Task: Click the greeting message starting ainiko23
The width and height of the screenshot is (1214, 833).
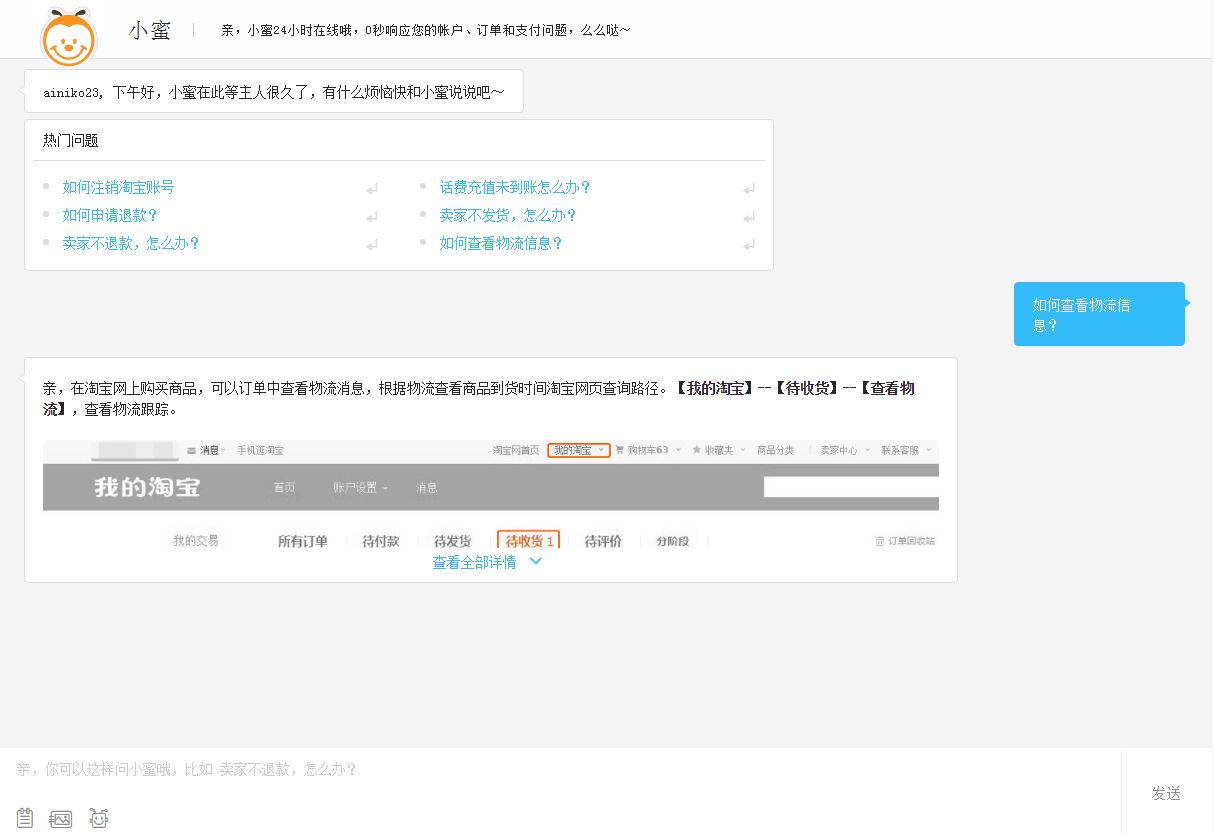Action: click(x=274, y=91)
